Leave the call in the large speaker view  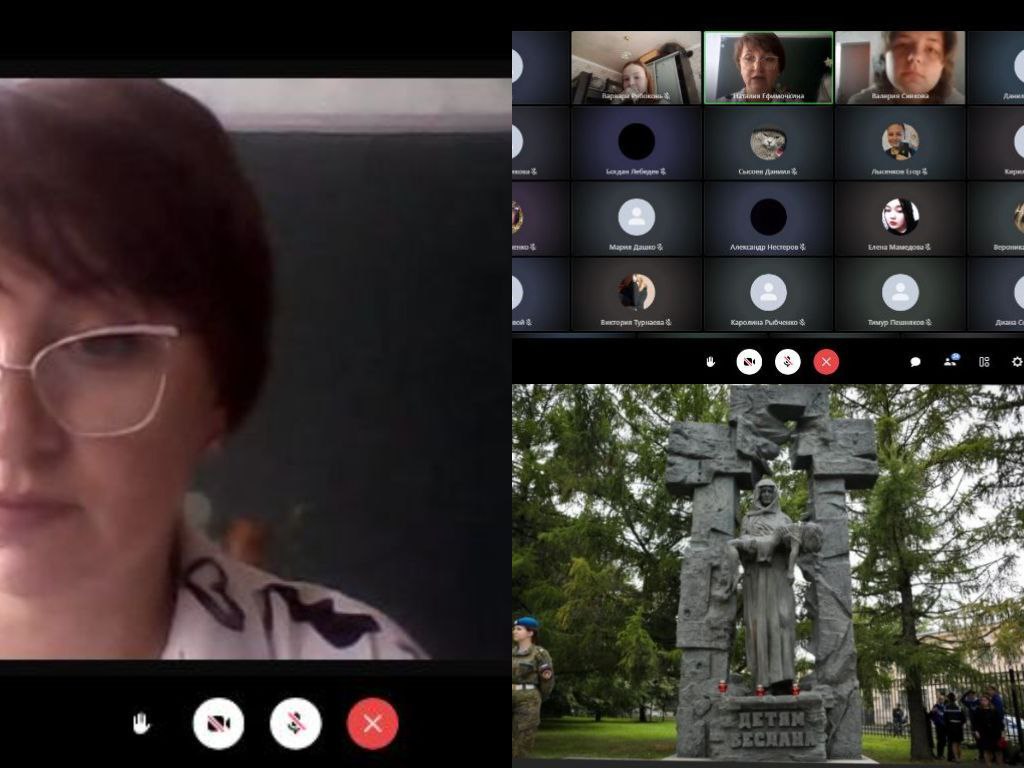(373, 724)
